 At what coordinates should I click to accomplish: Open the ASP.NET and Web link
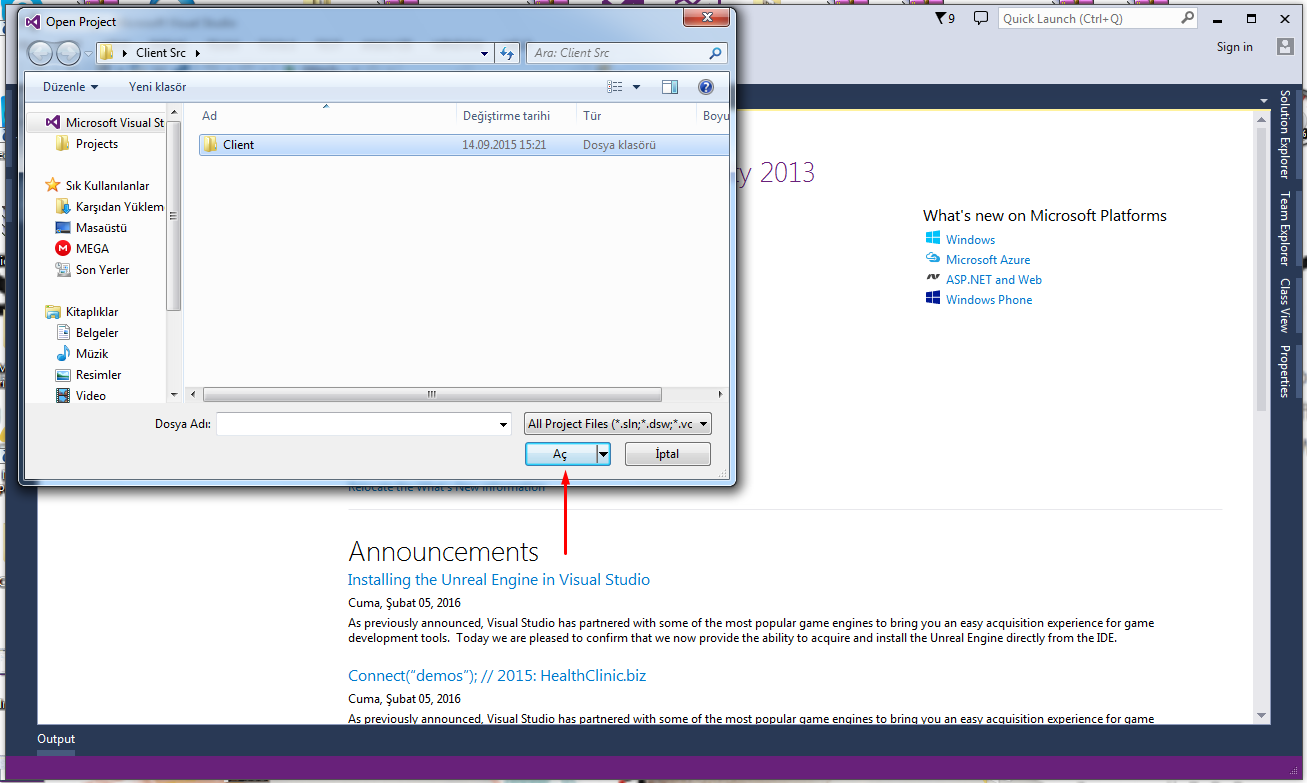(994, 280)
